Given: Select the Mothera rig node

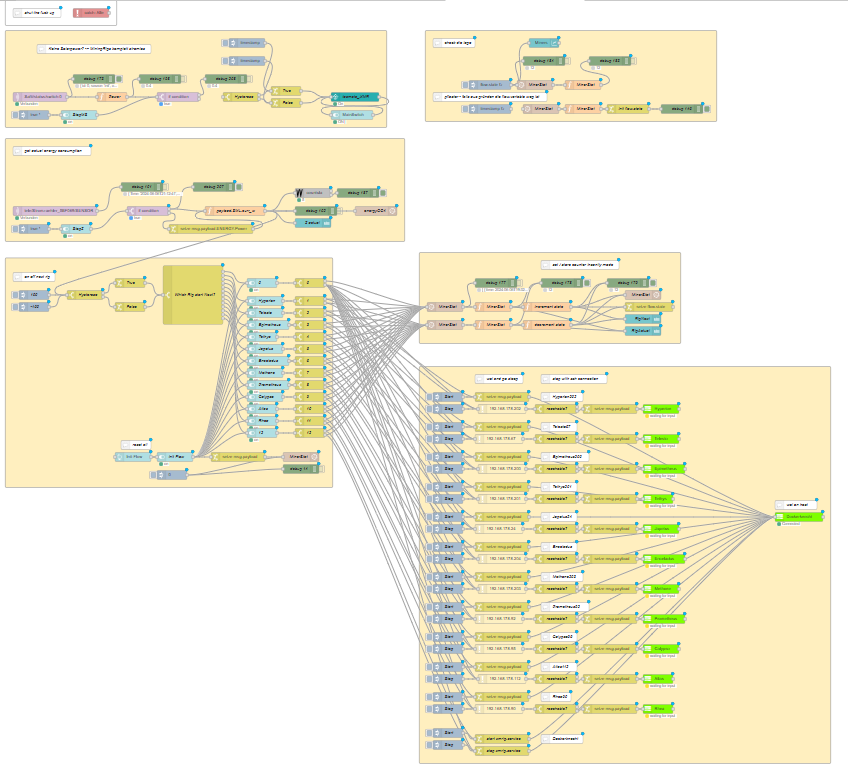Looking at the screenshot, I should tap(266, 372).
